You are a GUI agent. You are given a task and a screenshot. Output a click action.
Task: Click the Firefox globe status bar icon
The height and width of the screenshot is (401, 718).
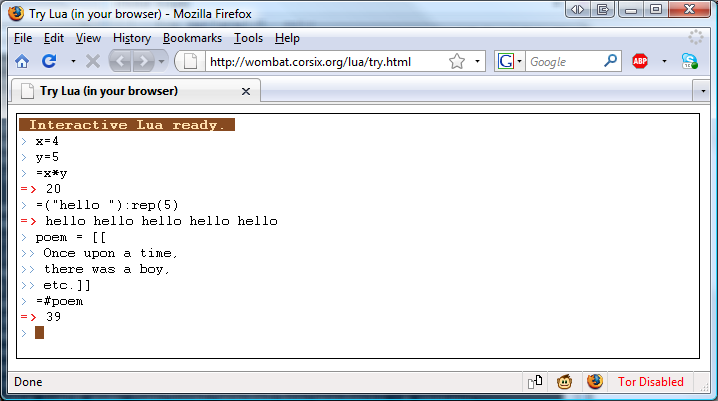595,381
